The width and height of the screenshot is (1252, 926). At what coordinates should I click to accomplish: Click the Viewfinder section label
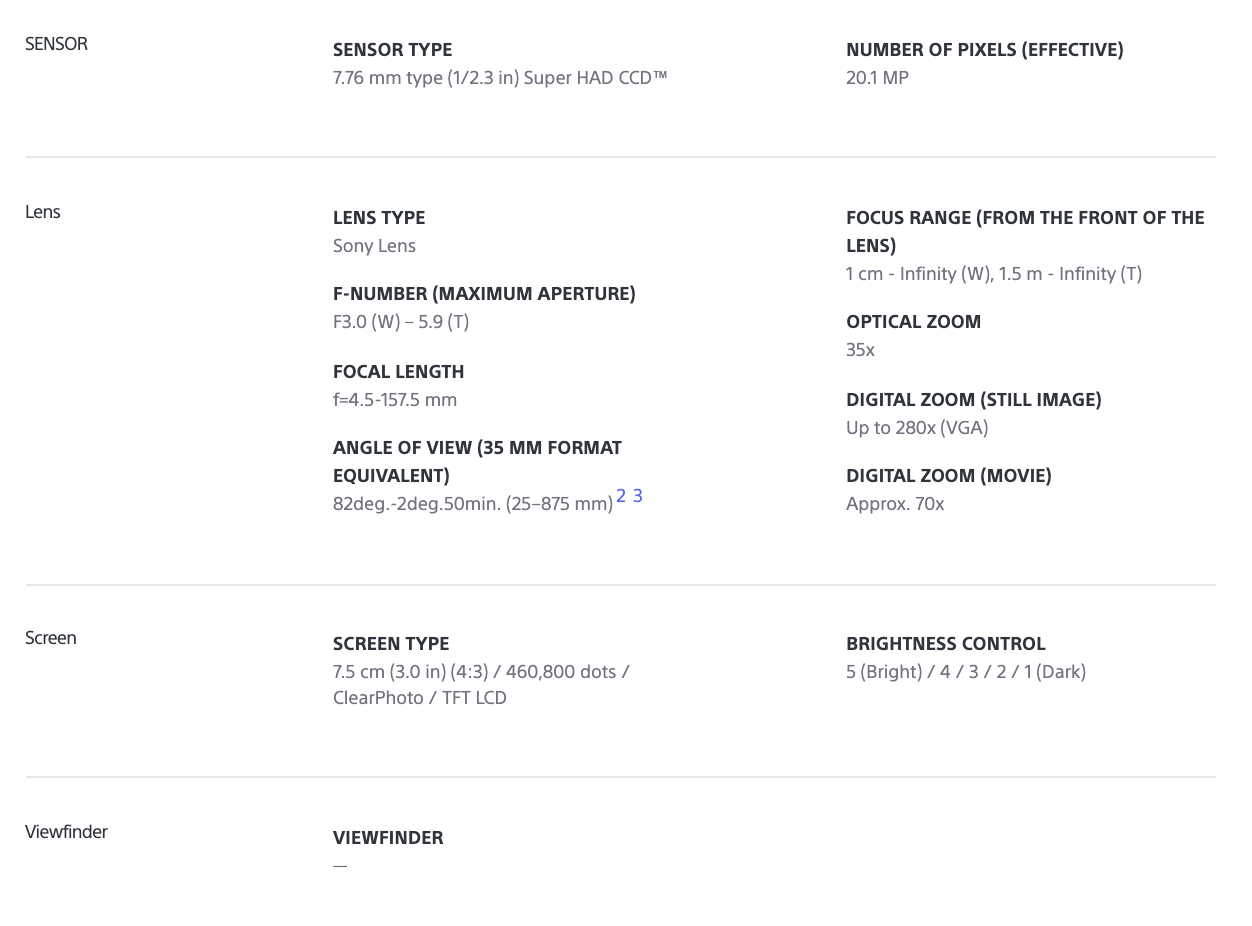tap(66, 832)
